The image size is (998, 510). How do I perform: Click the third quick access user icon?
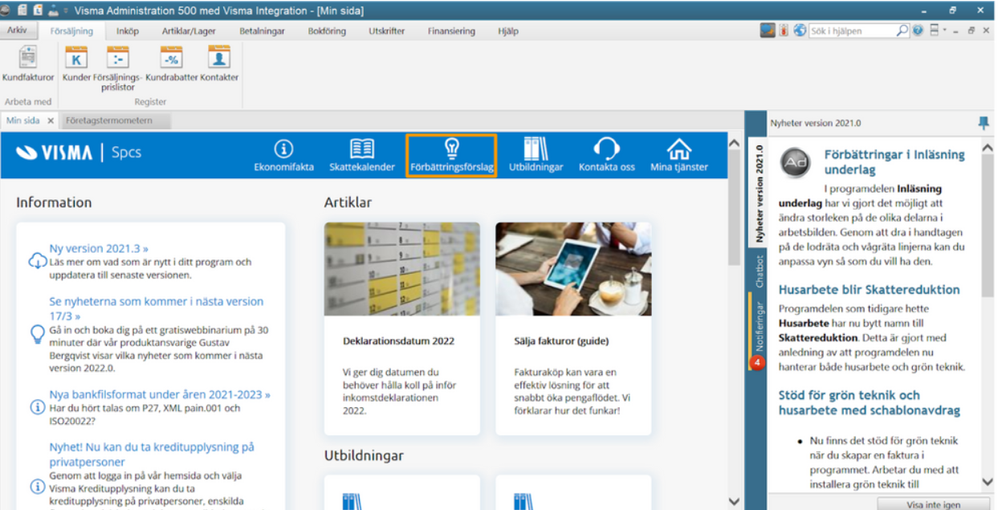click(x=53, y=10)
